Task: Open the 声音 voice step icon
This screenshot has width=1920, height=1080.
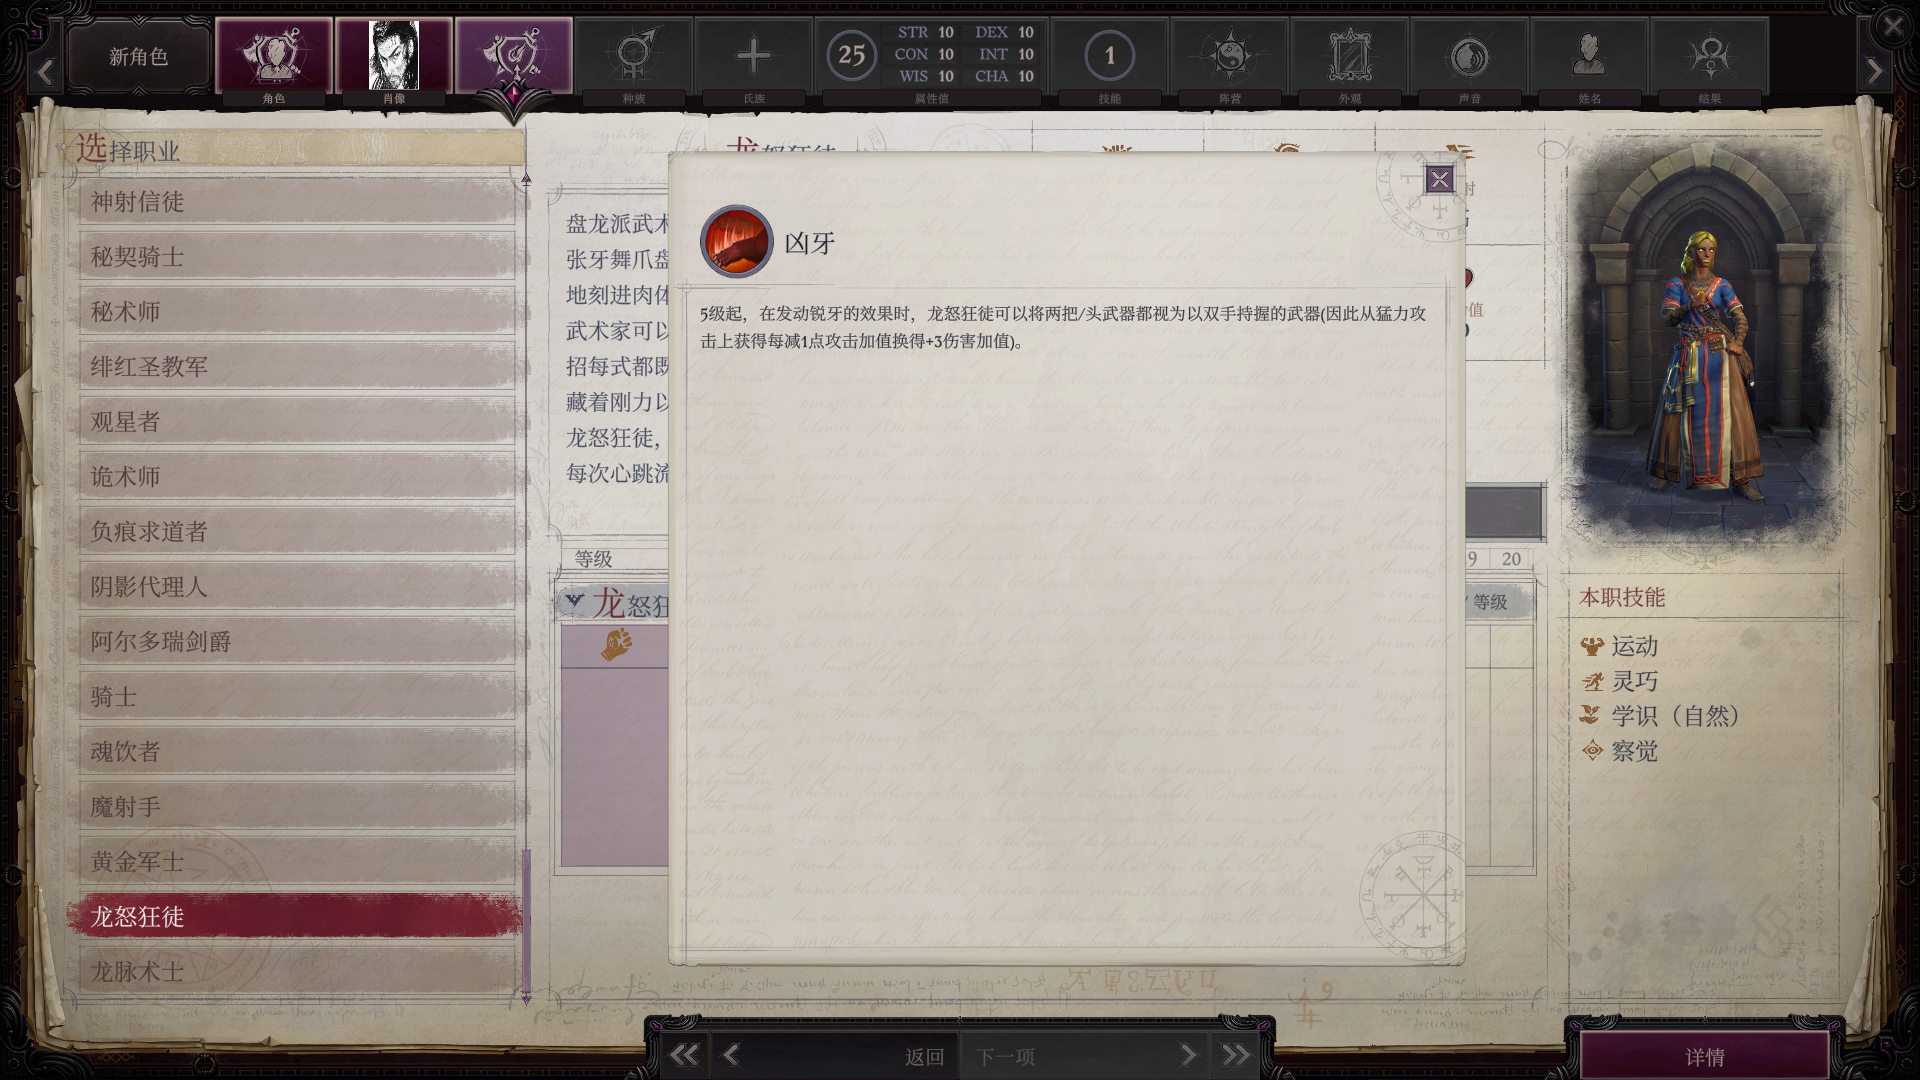Action: tap(1469, 55)
